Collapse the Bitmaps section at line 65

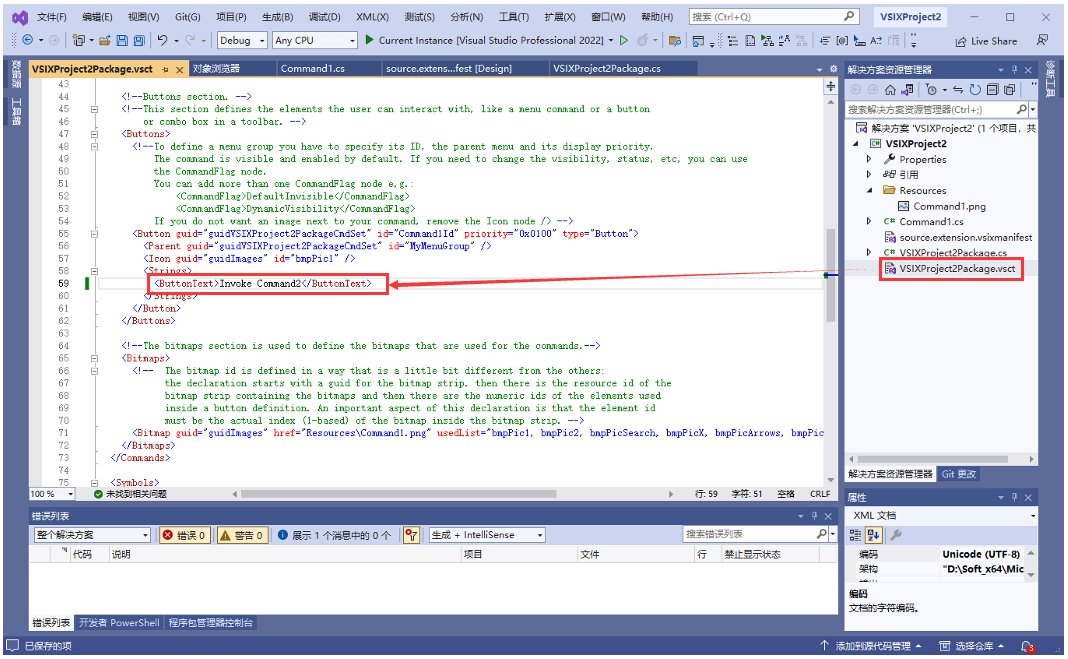(94, 358)
